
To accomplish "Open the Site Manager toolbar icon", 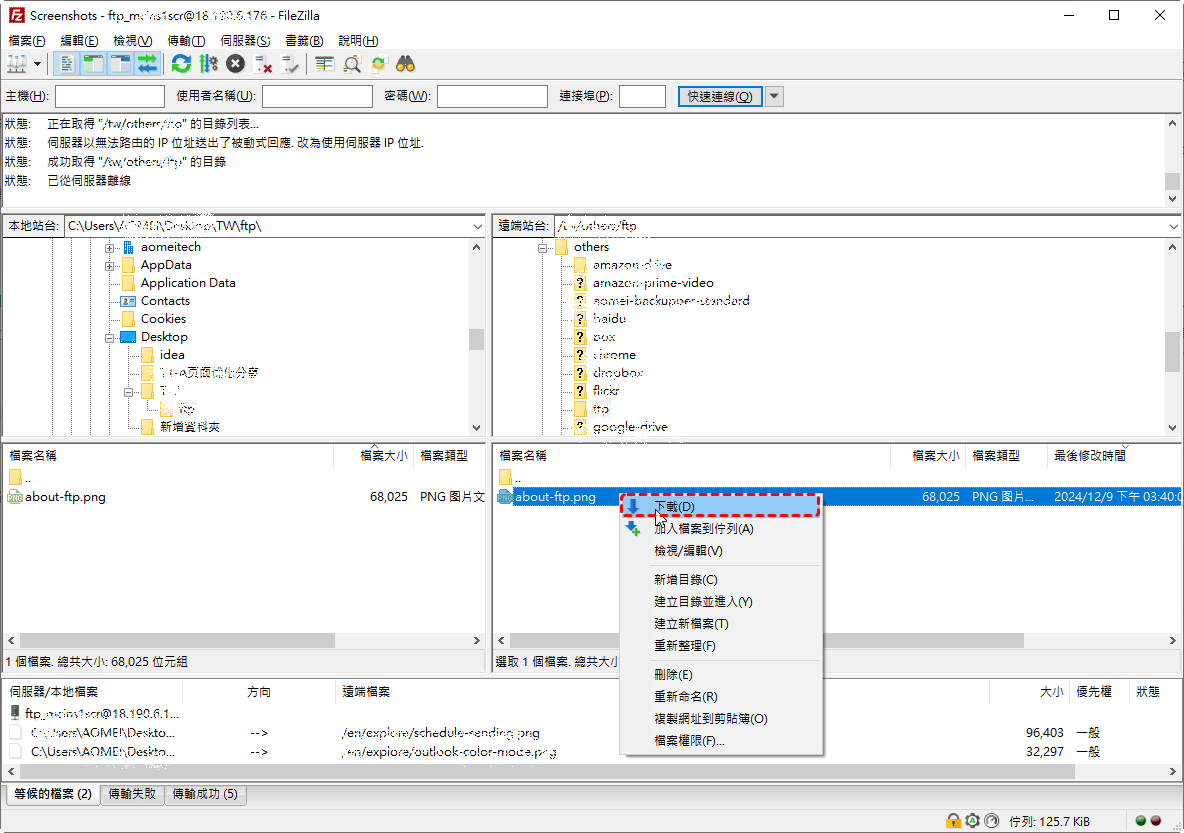I will point(17,64).
